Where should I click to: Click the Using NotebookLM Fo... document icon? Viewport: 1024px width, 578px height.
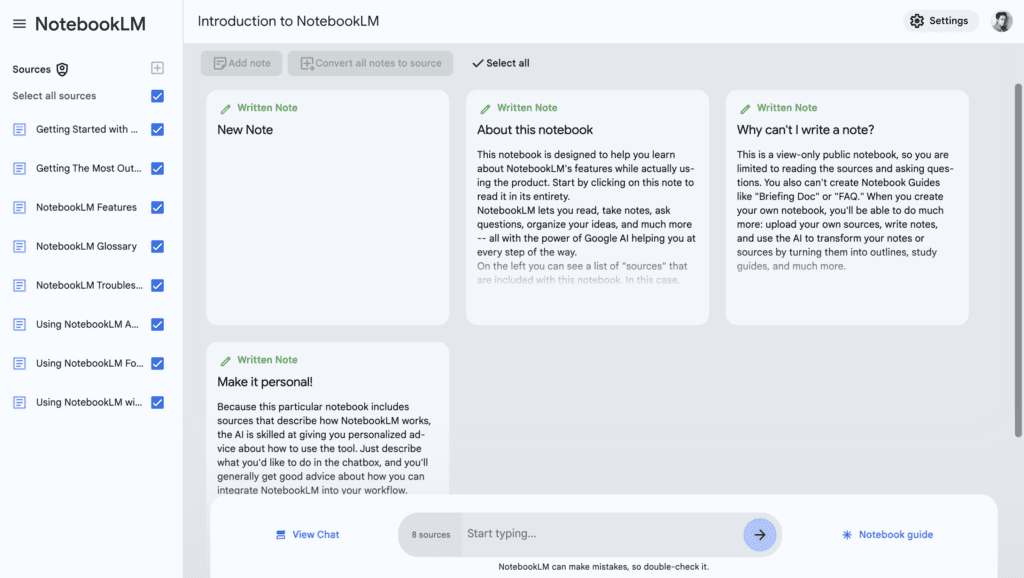coord(20,363)
